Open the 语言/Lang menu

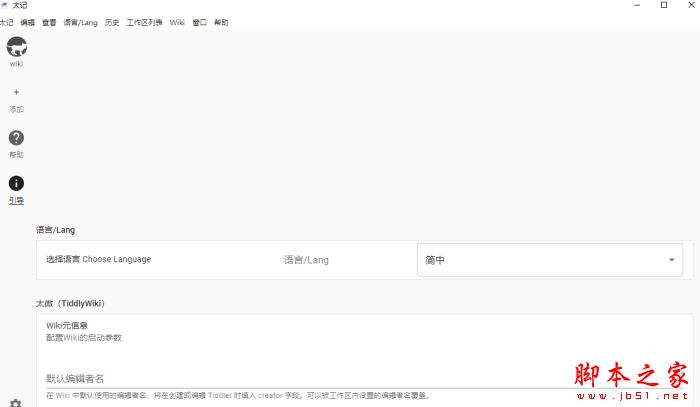81,22
